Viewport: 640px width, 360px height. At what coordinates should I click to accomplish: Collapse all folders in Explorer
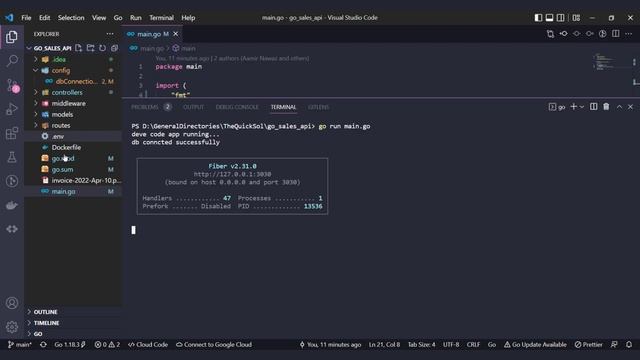click(114, 48)
